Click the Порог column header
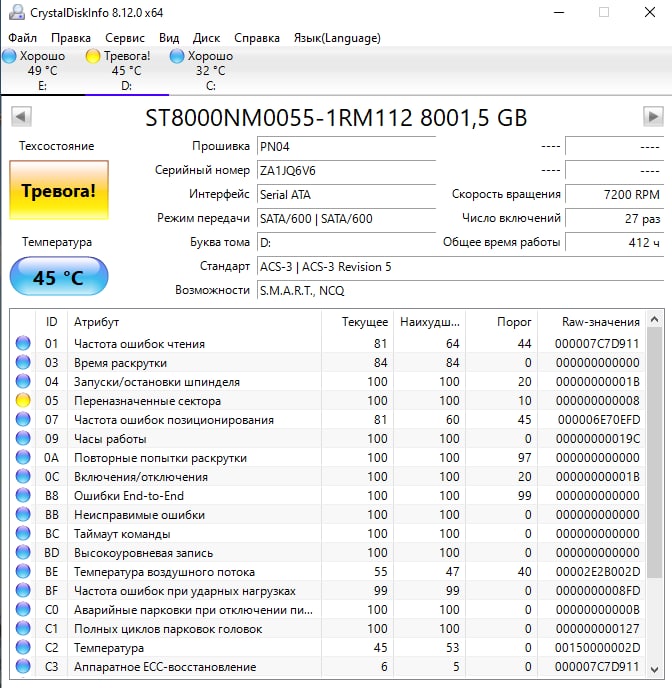Image resolution: width=672 pixels, height=688 pixels. [501, 322]
